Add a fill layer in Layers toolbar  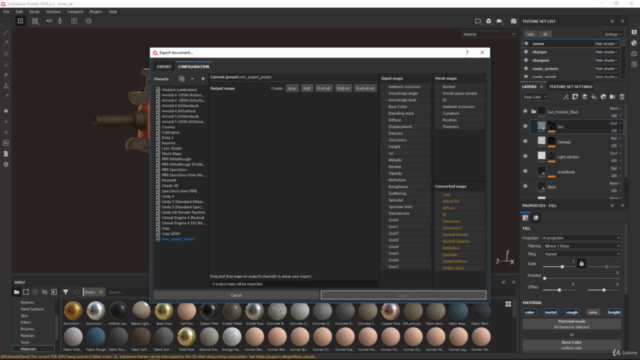coord(594,97)
